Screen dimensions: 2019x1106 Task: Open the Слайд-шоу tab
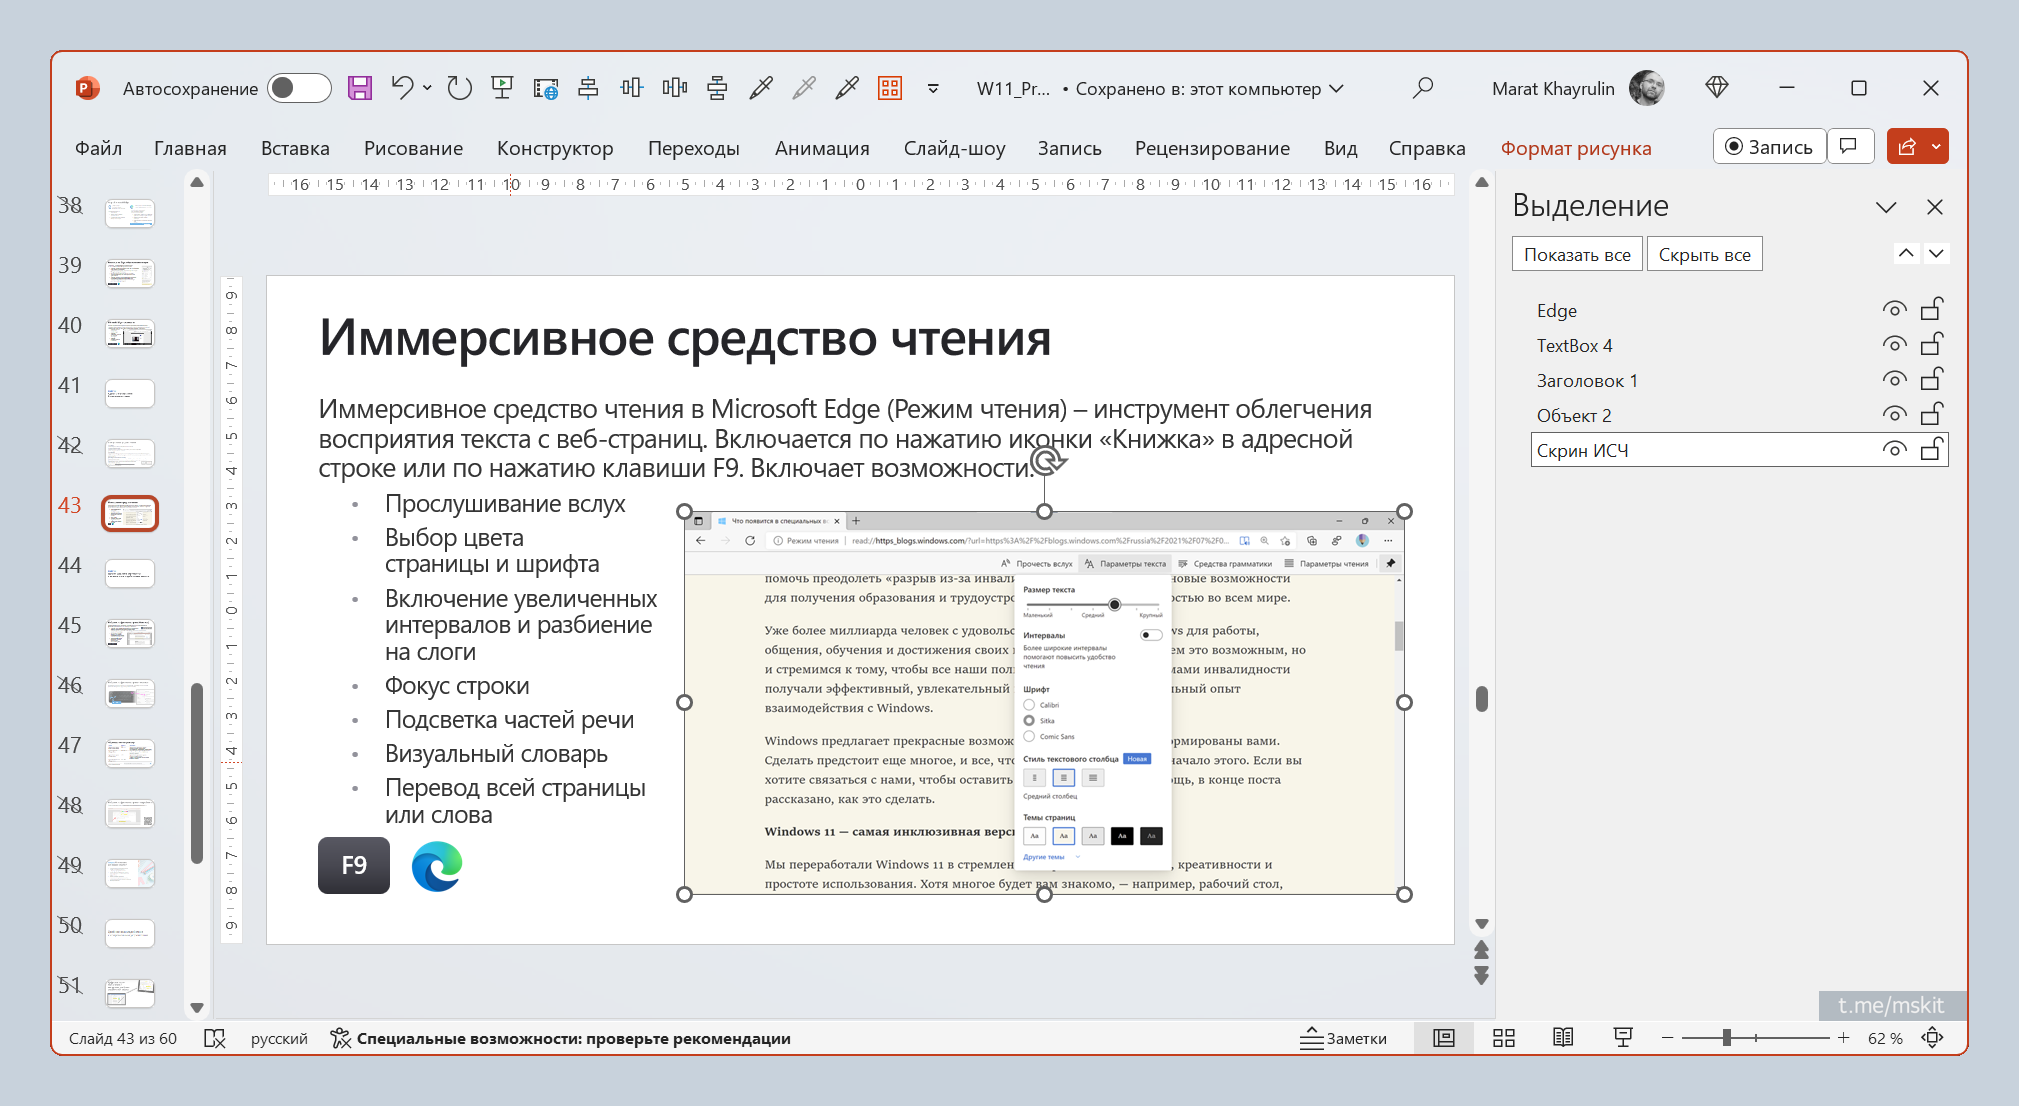[954, 148]
